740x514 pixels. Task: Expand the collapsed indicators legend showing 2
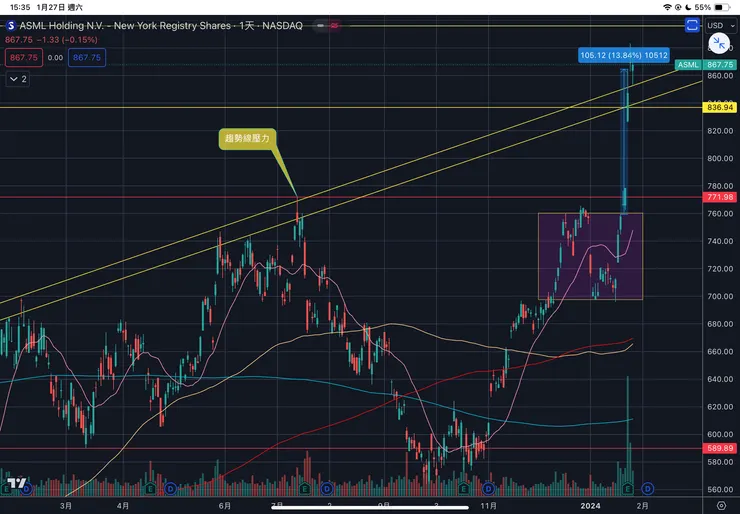click(x=18, y=79)
